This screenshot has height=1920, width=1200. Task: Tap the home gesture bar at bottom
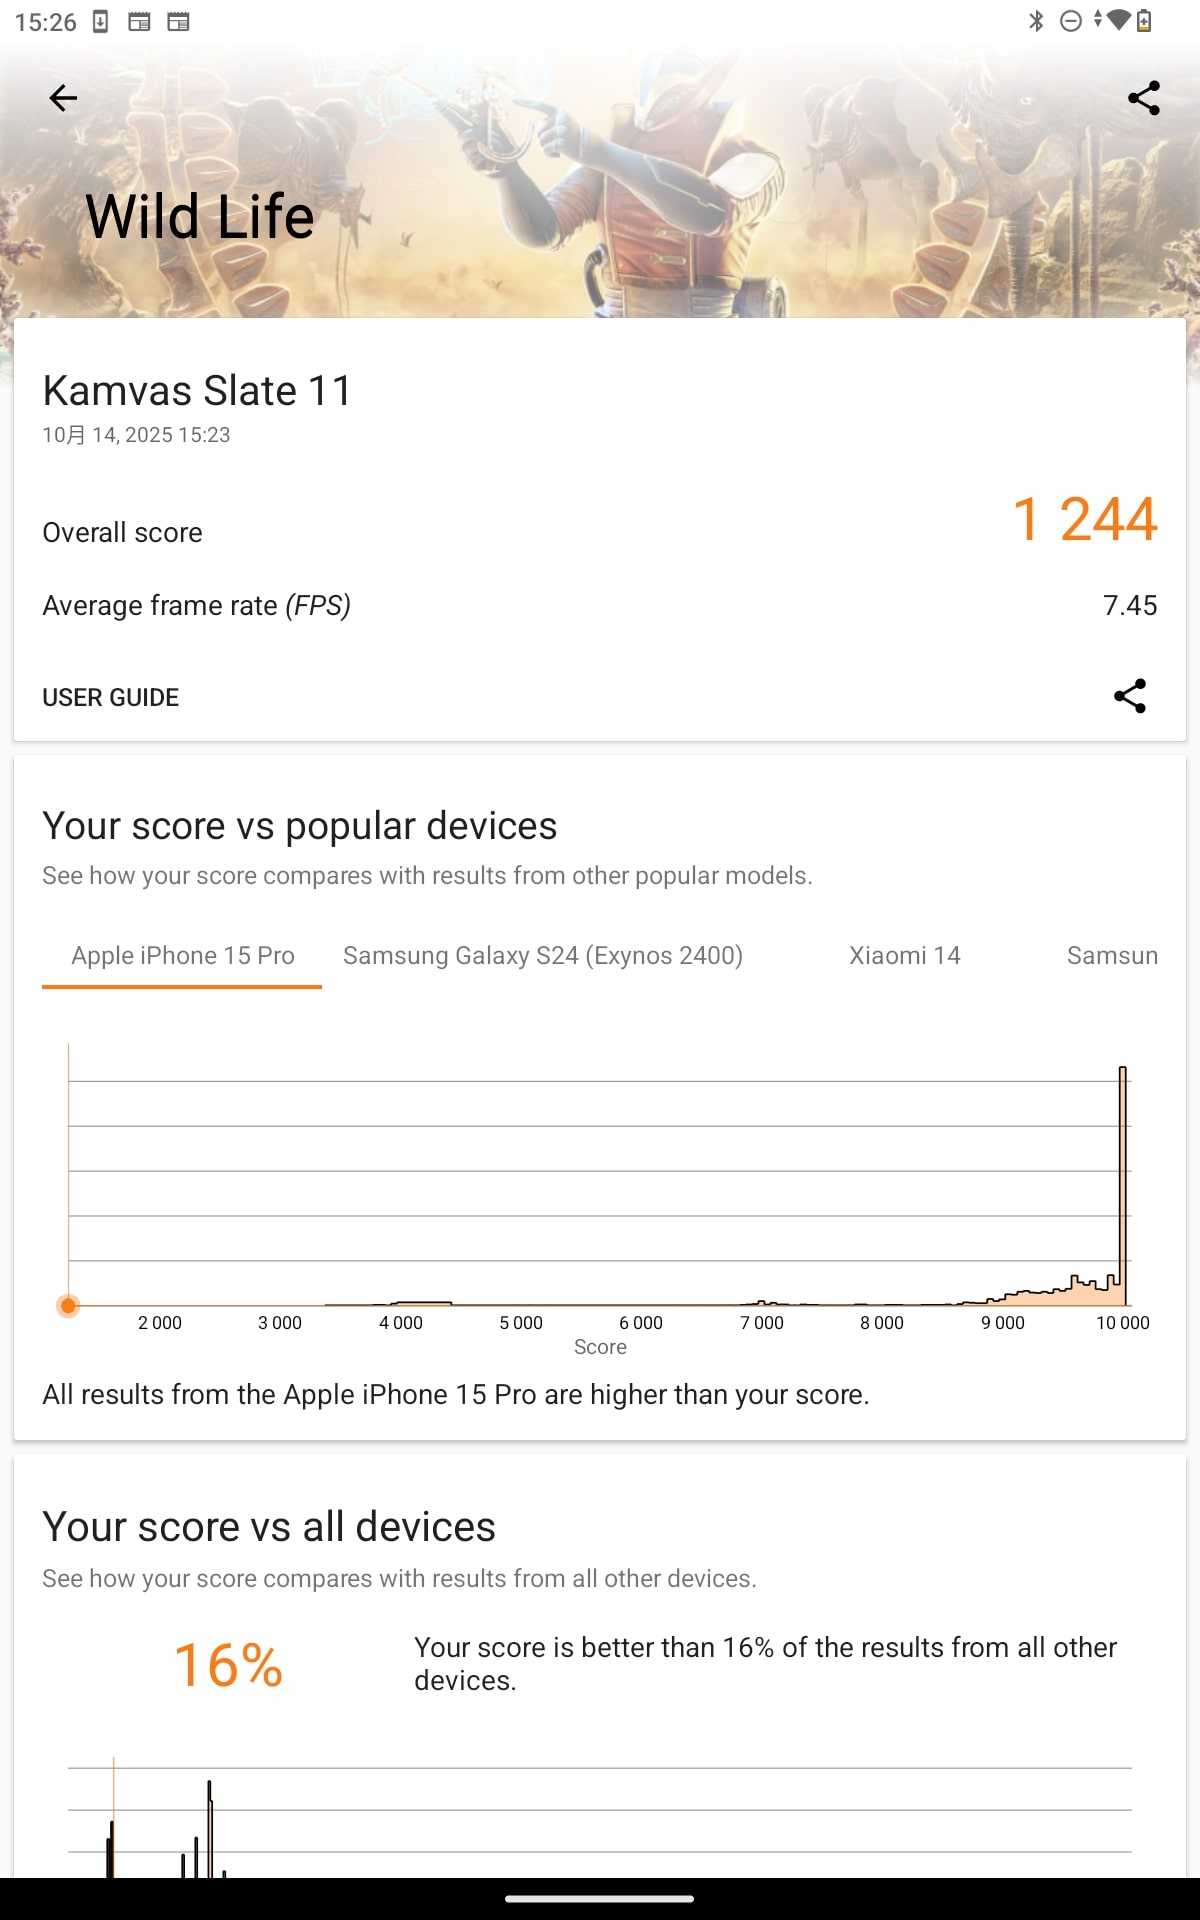600,1898
